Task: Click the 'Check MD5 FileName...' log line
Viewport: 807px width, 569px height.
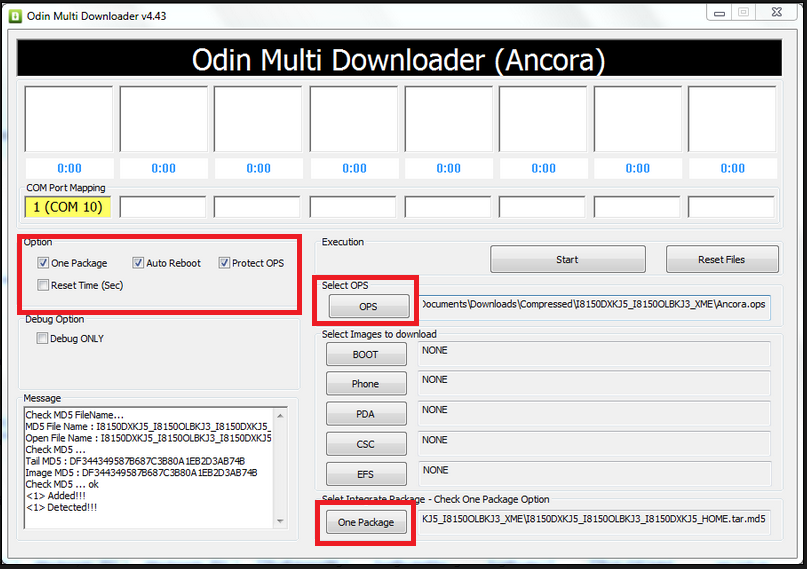Action: click(x=75, y=415)
